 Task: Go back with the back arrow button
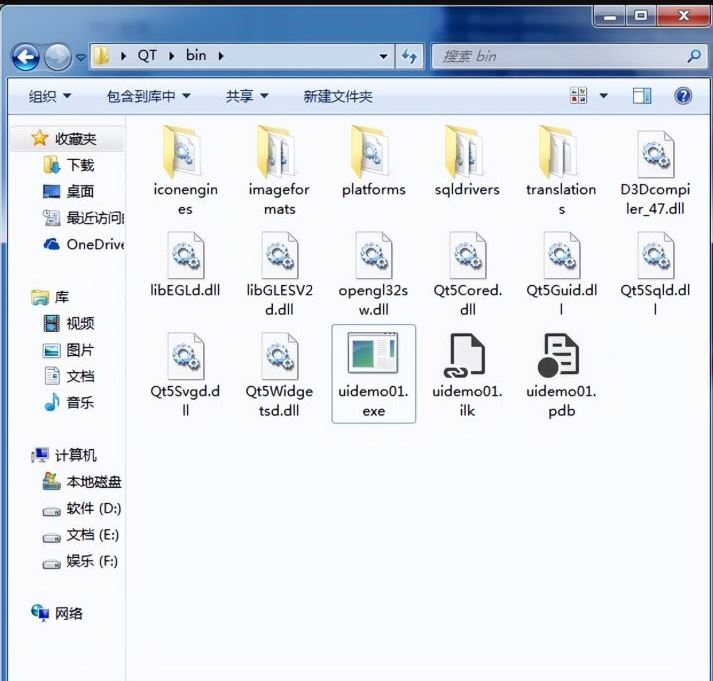25,57
